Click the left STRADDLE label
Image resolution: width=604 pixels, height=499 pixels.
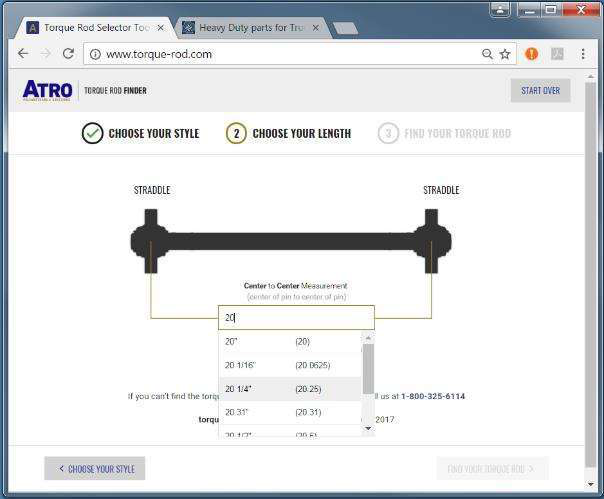152,190
